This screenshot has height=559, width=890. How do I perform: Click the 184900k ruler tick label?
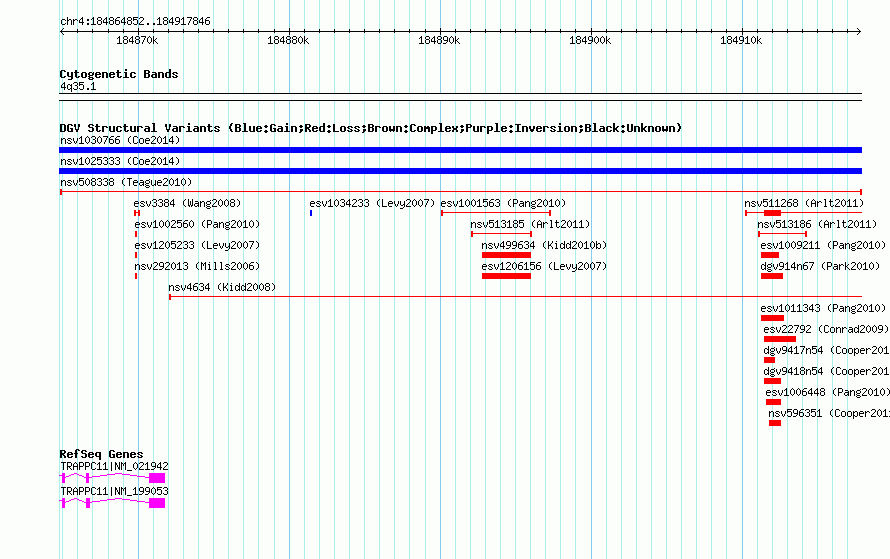(x=590, y=40)
